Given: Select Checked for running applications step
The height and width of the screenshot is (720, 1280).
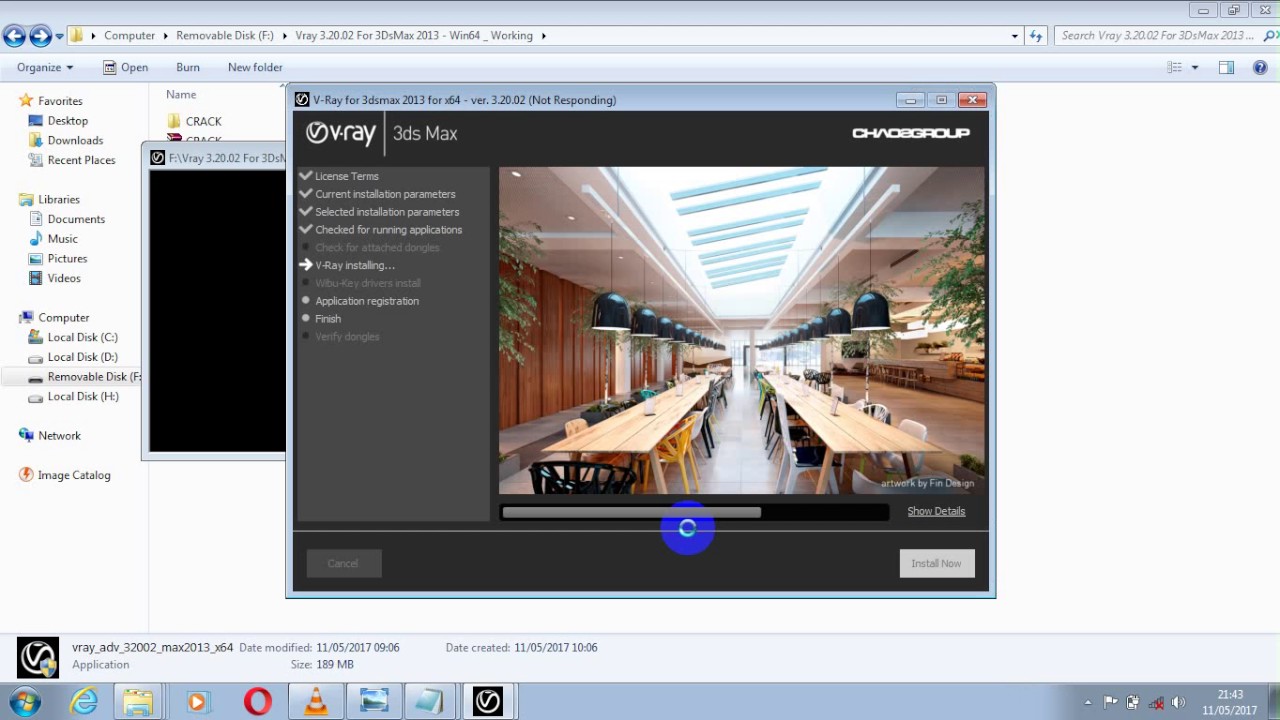Looking at the screenshot, I should pos(388,230).
